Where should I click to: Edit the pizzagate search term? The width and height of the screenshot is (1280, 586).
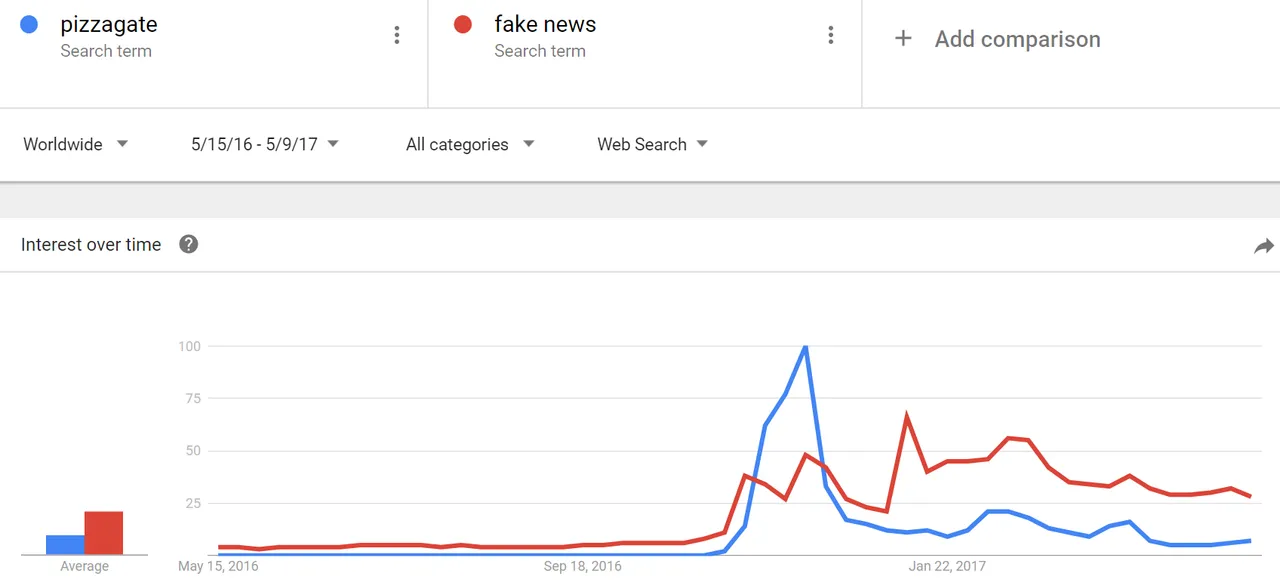pyautogui.click(x=109, y=24)
